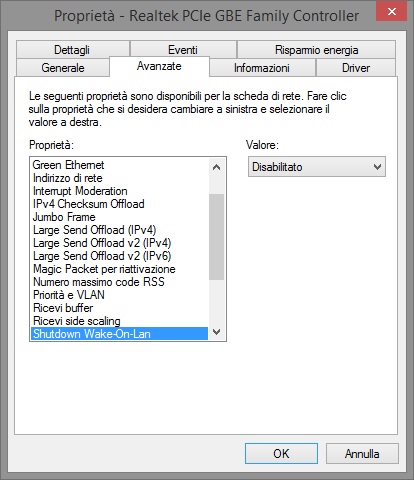Select Indirizzo di rete property
The height and width of the screenshot is (480, 414).
click(x=119, y=178)
